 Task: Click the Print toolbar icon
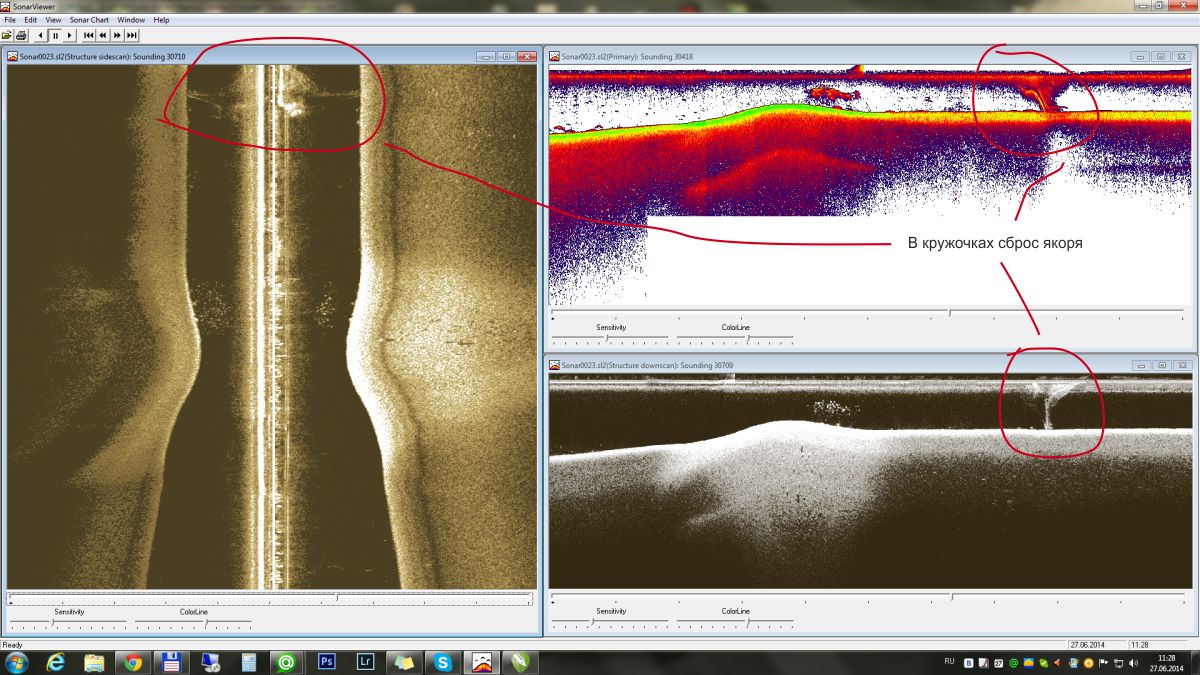(x=21, y=35)
